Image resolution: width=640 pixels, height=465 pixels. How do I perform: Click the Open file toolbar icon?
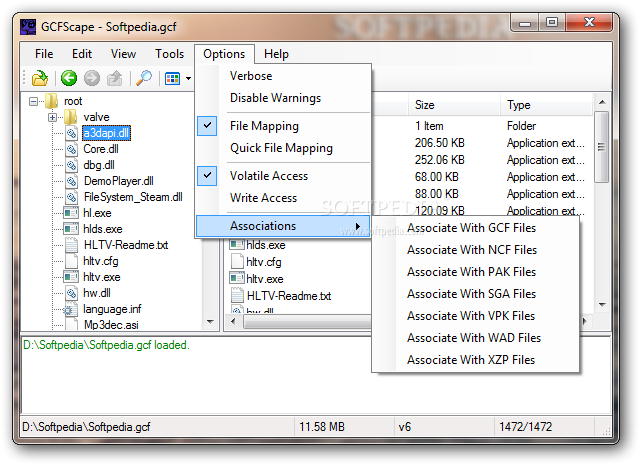tap(40, 78)
